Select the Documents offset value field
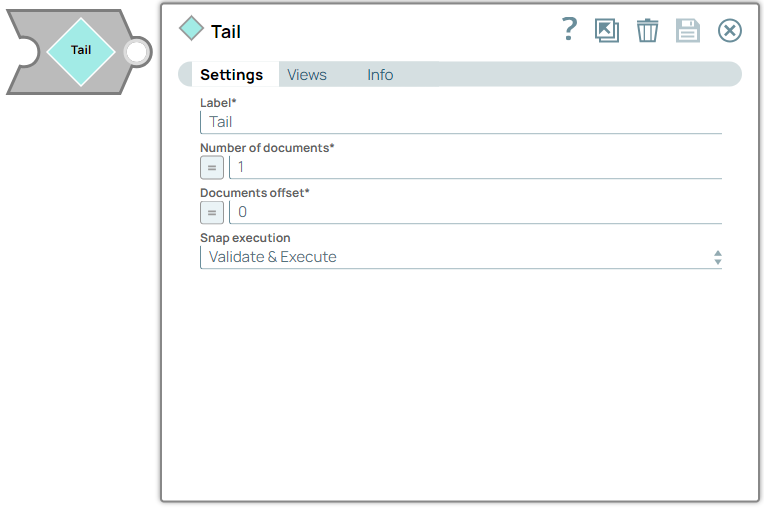This screenshot has height=508, width=764. point(475,212)
